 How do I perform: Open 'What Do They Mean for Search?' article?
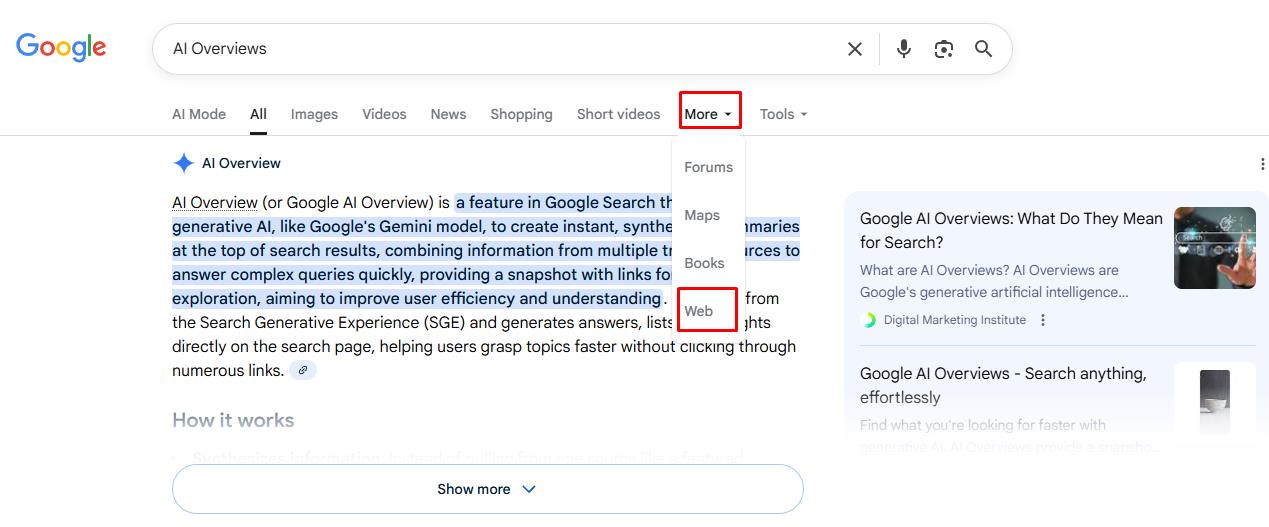[x=1011, y=230]
